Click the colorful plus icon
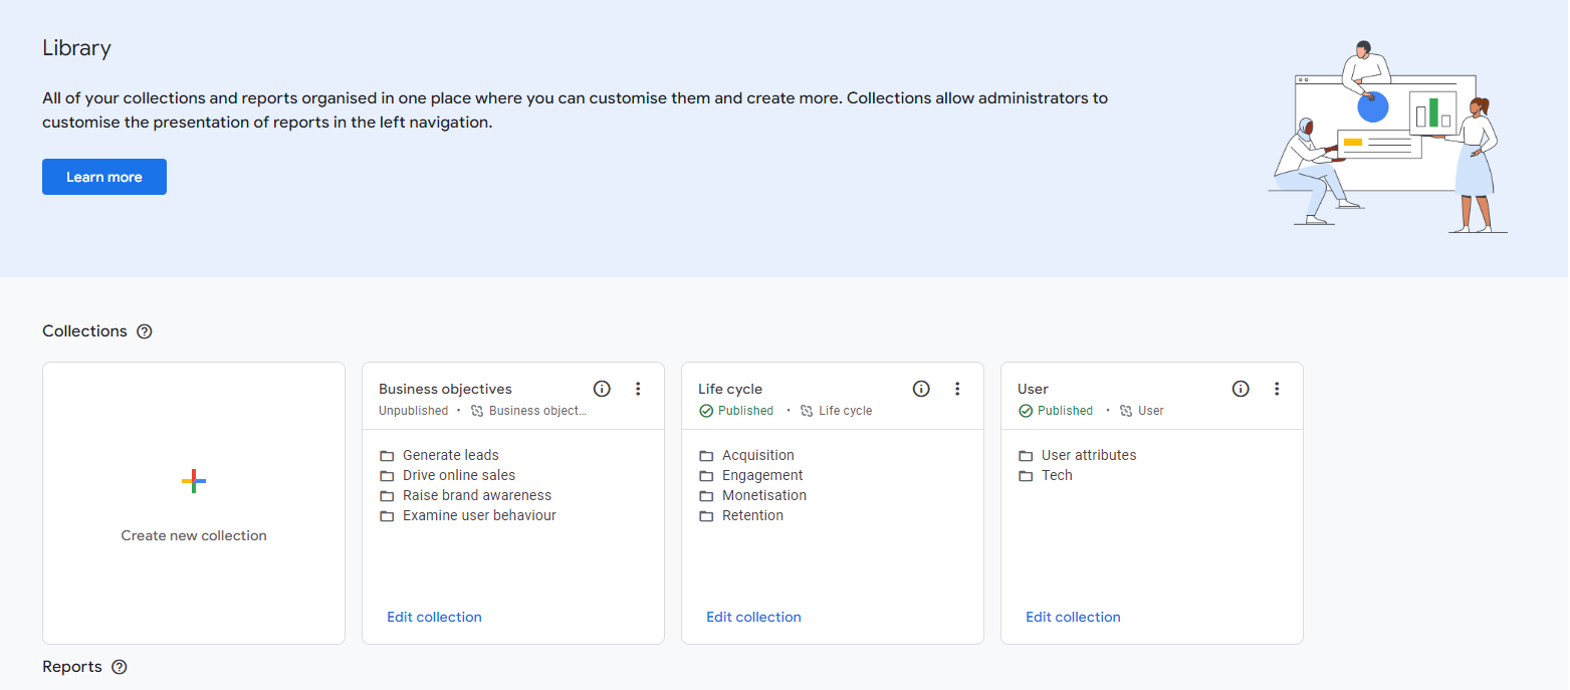The width and height of the screenshot is (1570, 690). (x=194, y=481)
